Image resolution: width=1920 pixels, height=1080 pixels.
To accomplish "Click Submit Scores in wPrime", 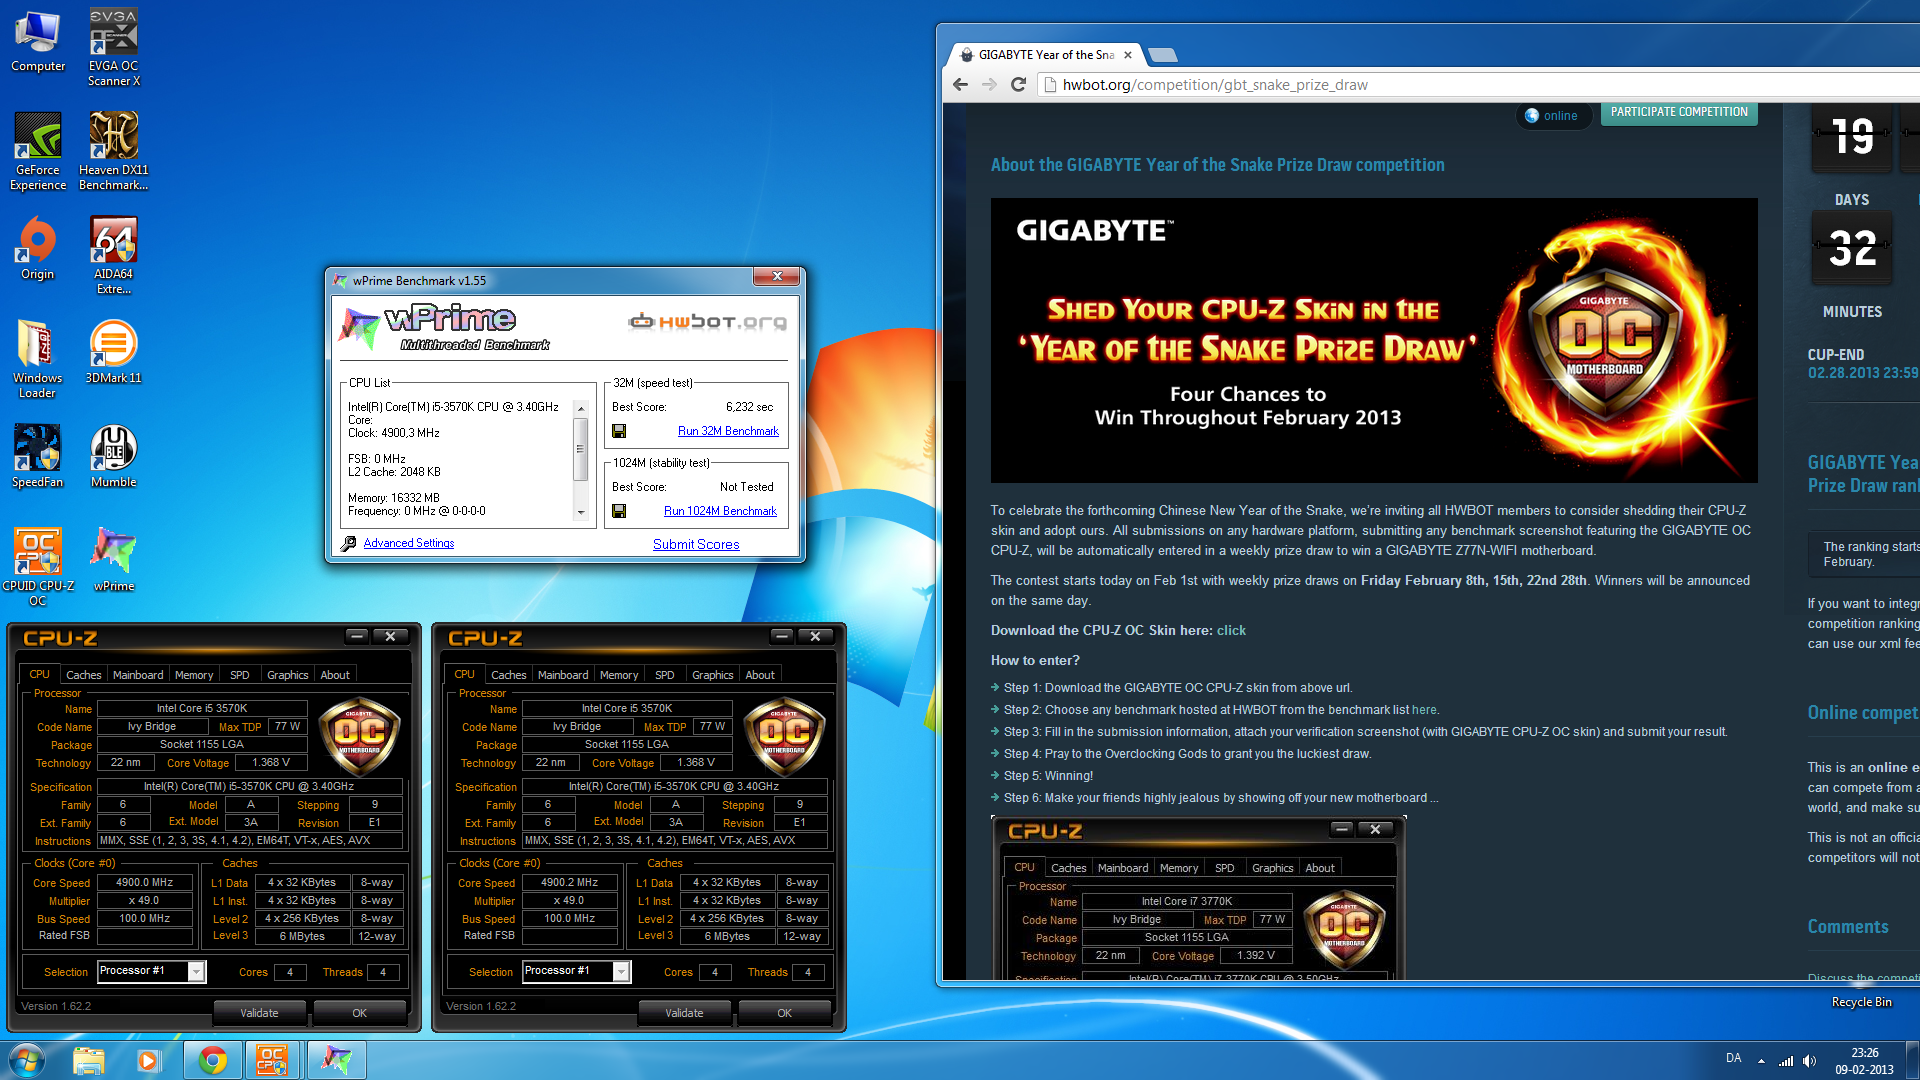I will pyautogui.click(x=696, y=544).
